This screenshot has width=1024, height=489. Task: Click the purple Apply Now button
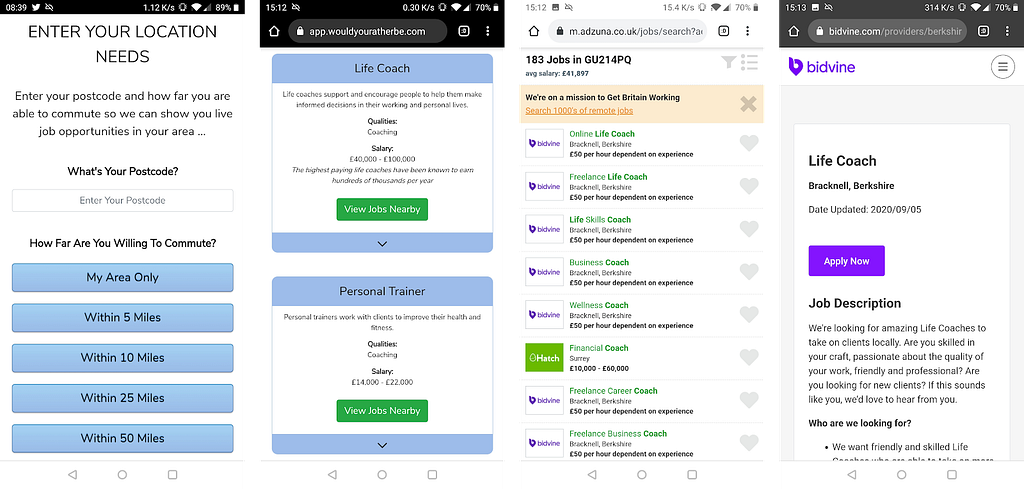tap(846, 261)
